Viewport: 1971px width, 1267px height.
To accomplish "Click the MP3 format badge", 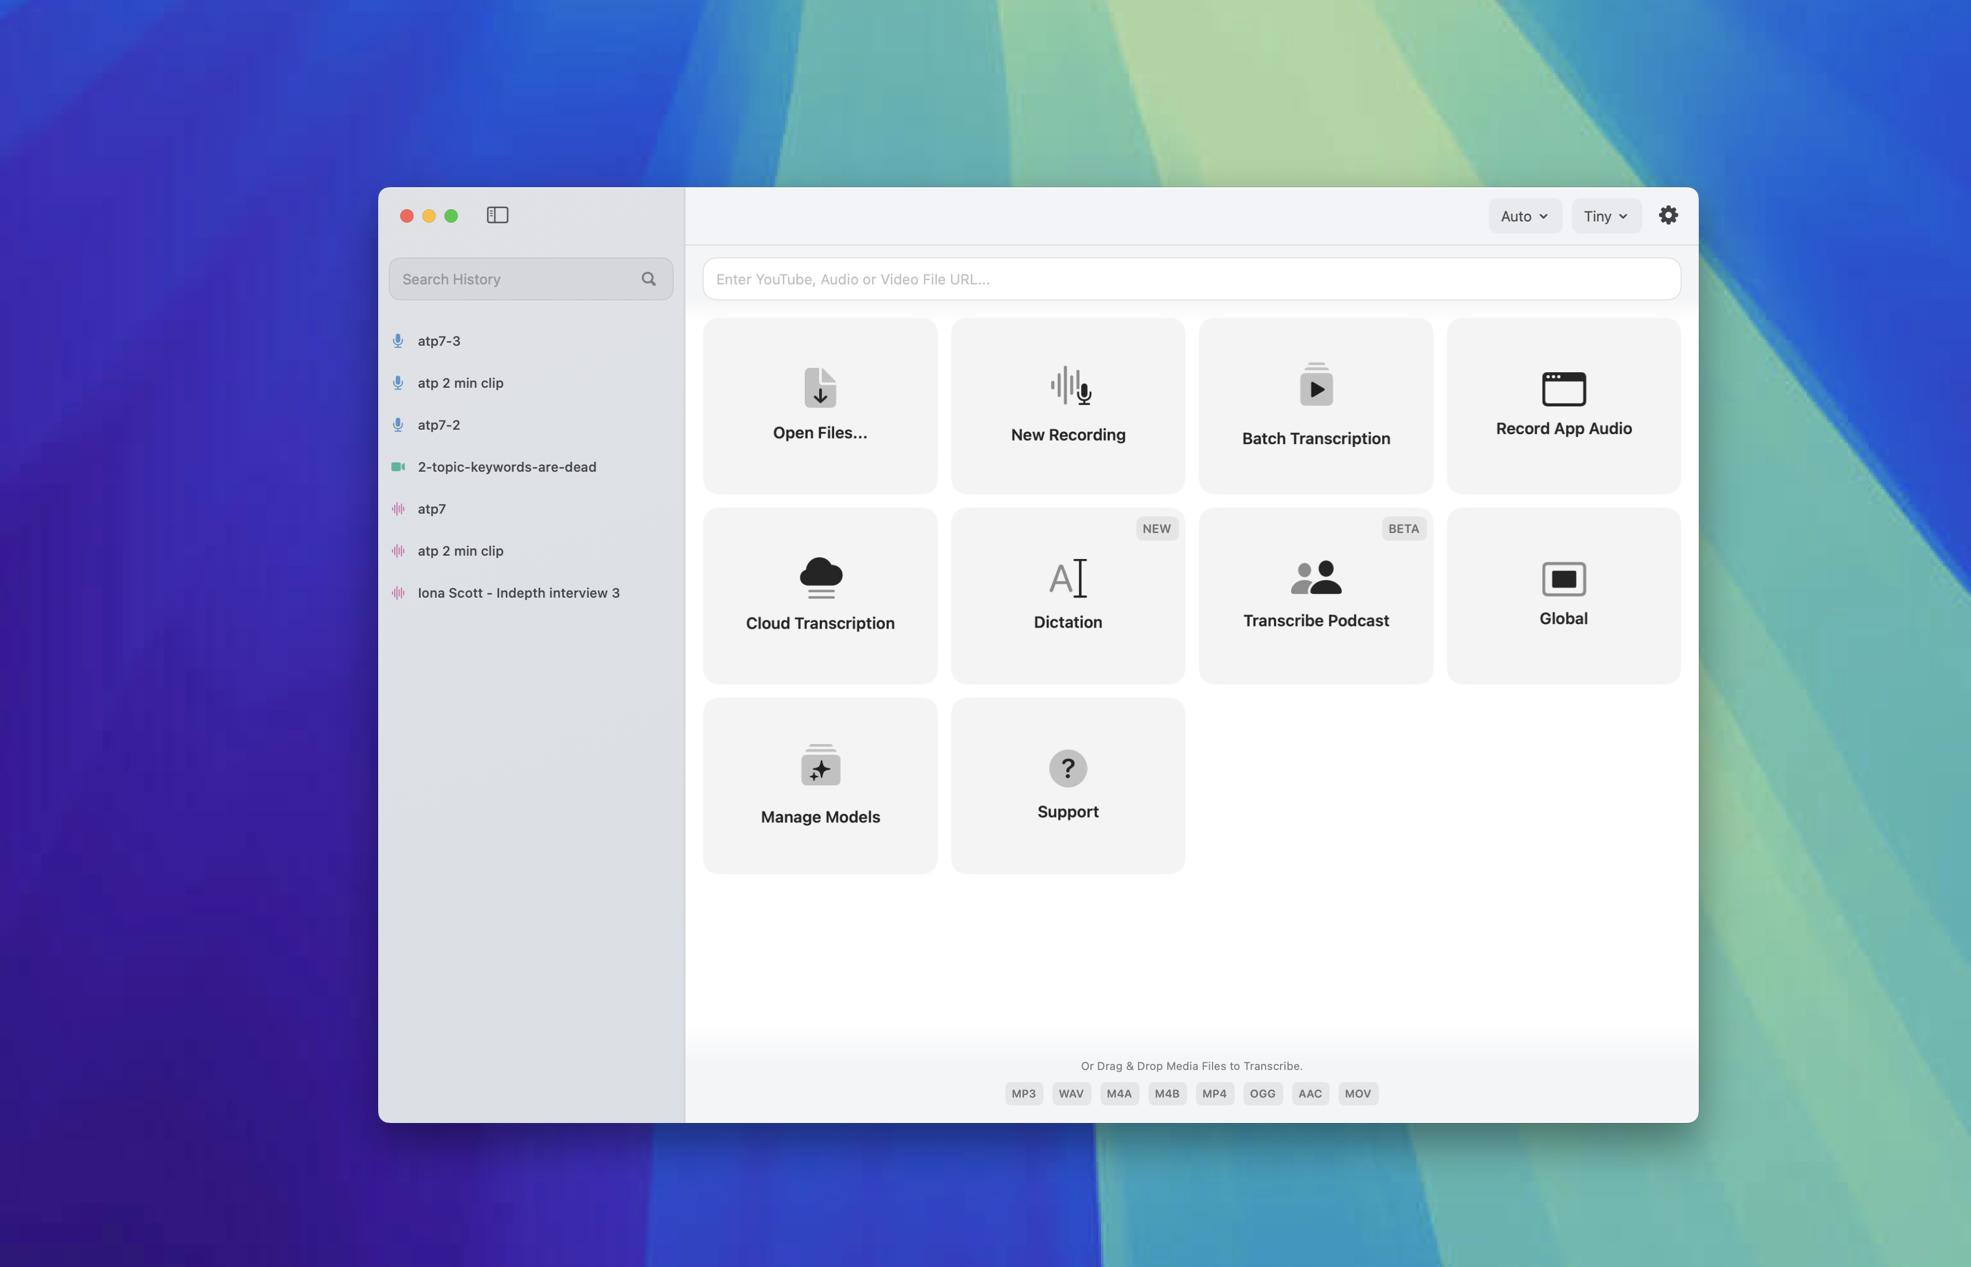I will (x=1023, y=1093).
